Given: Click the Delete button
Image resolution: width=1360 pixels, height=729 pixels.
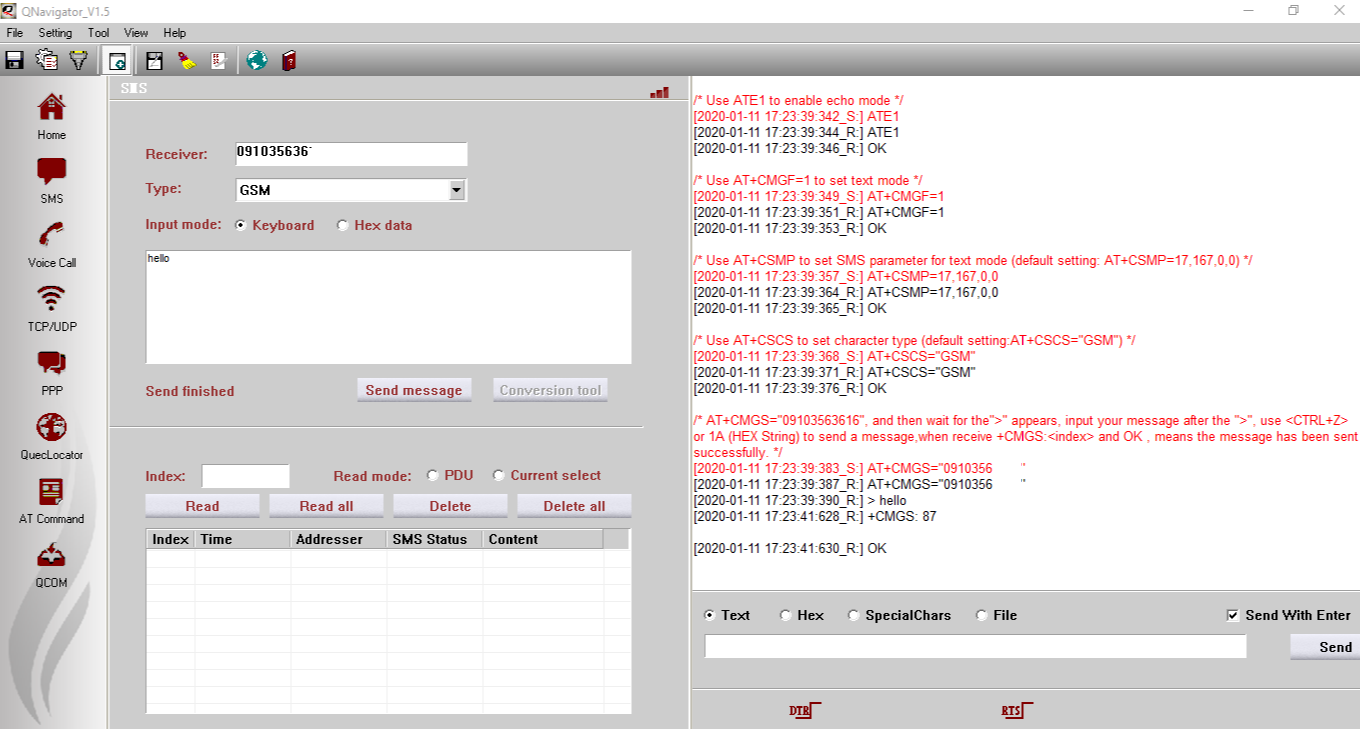Looking at the screenshot, I should coord(450,506).
